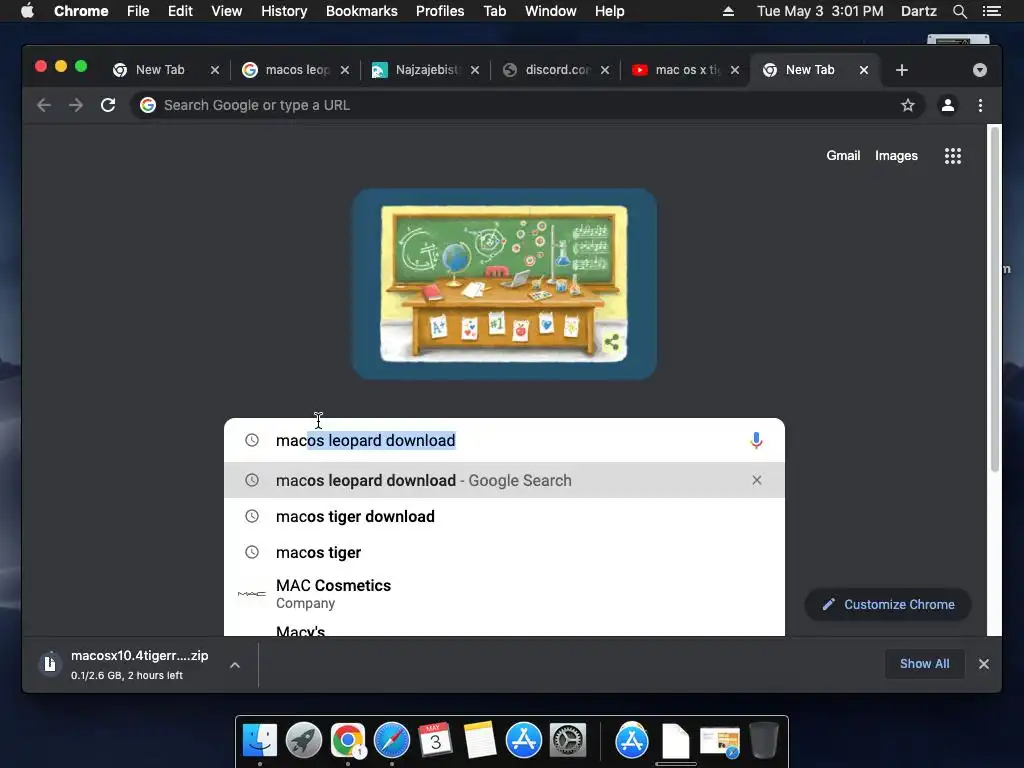
Task: Switch to the first New Tab
Action: pyautogui.click(x=160, y=70)
